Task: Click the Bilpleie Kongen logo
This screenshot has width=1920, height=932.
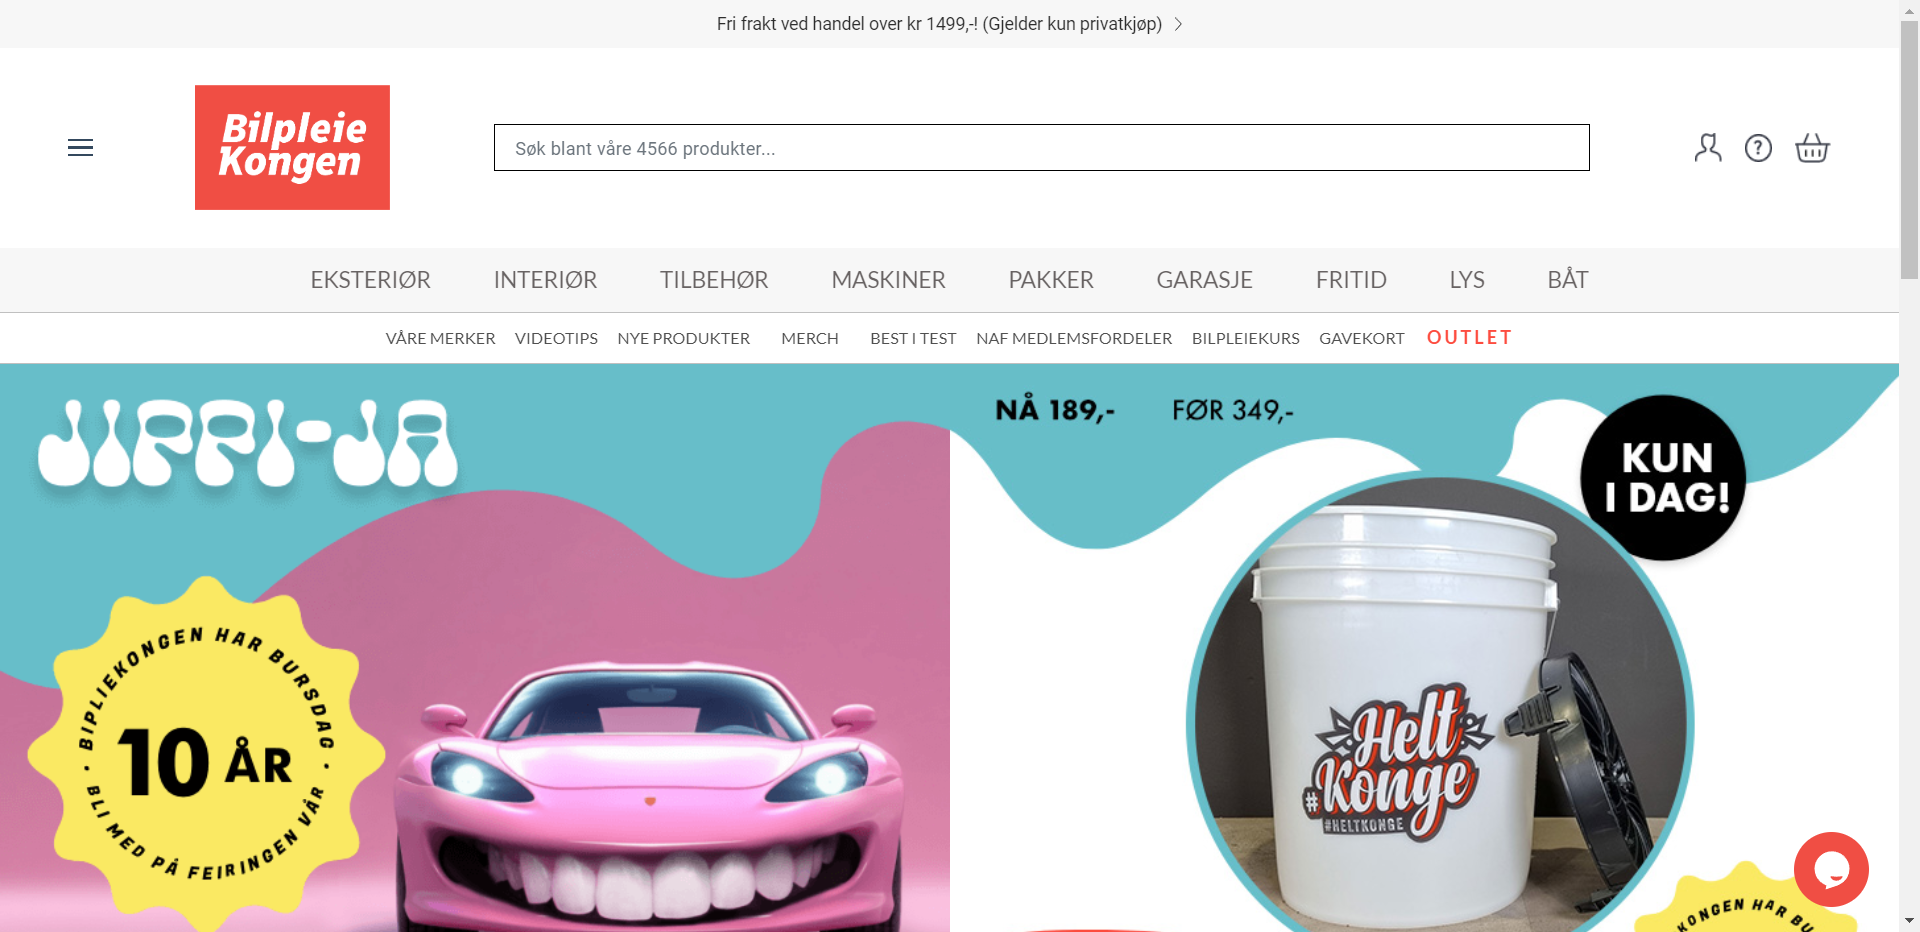Action: pos(292,147)
